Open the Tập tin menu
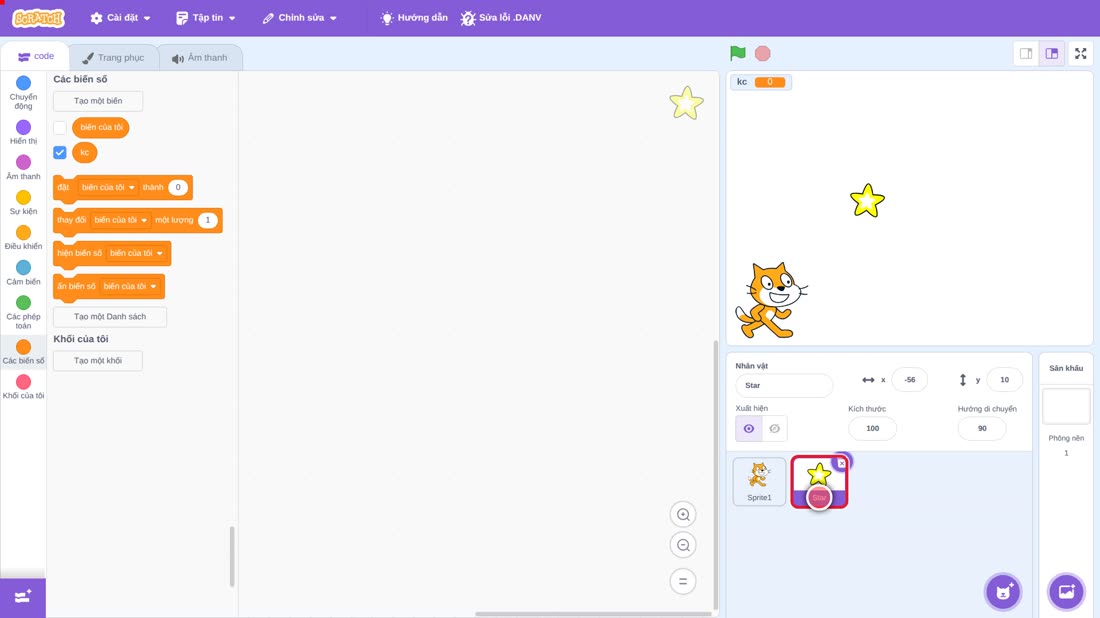Viewport: 1100px width, 618px height. [x=206, y=18]
